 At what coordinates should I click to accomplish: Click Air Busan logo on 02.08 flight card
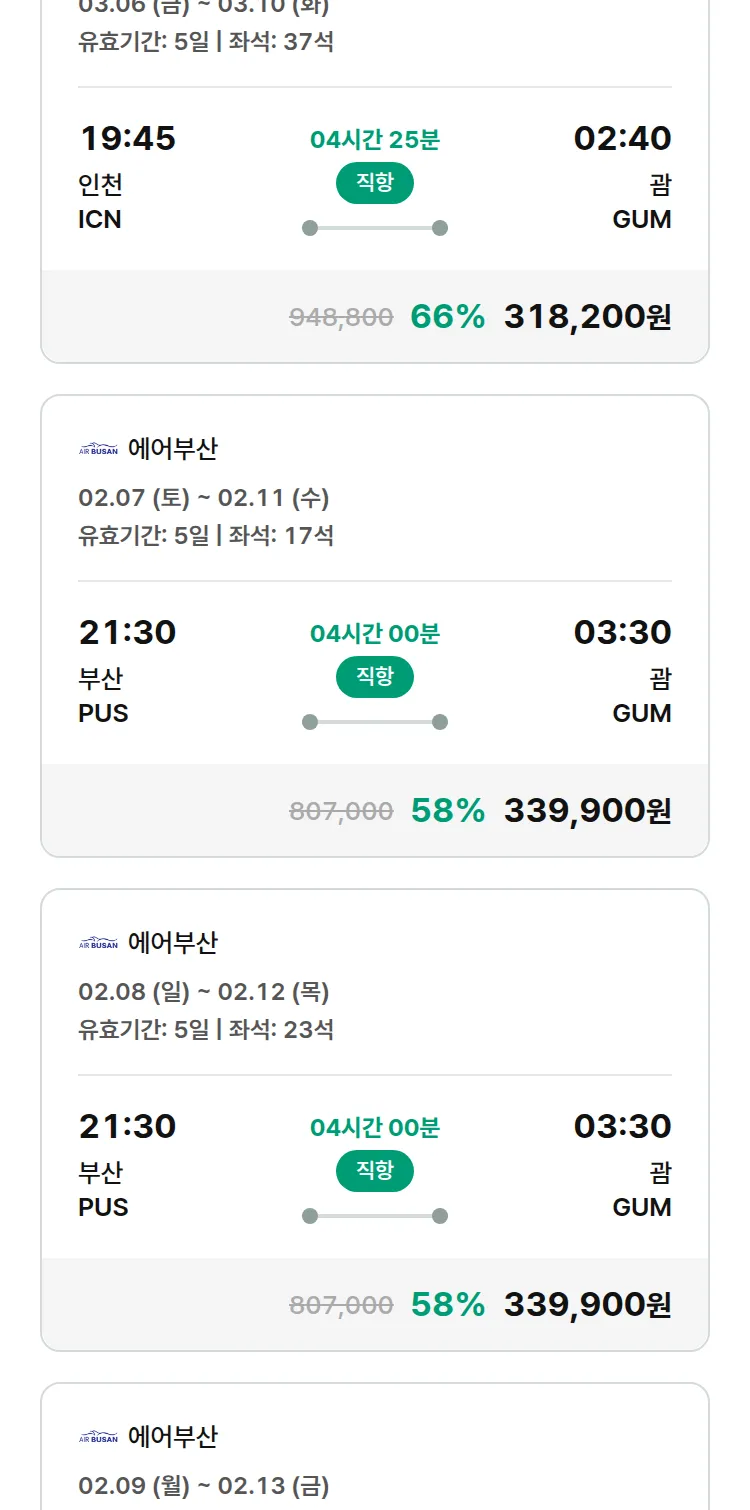(98, 944)
